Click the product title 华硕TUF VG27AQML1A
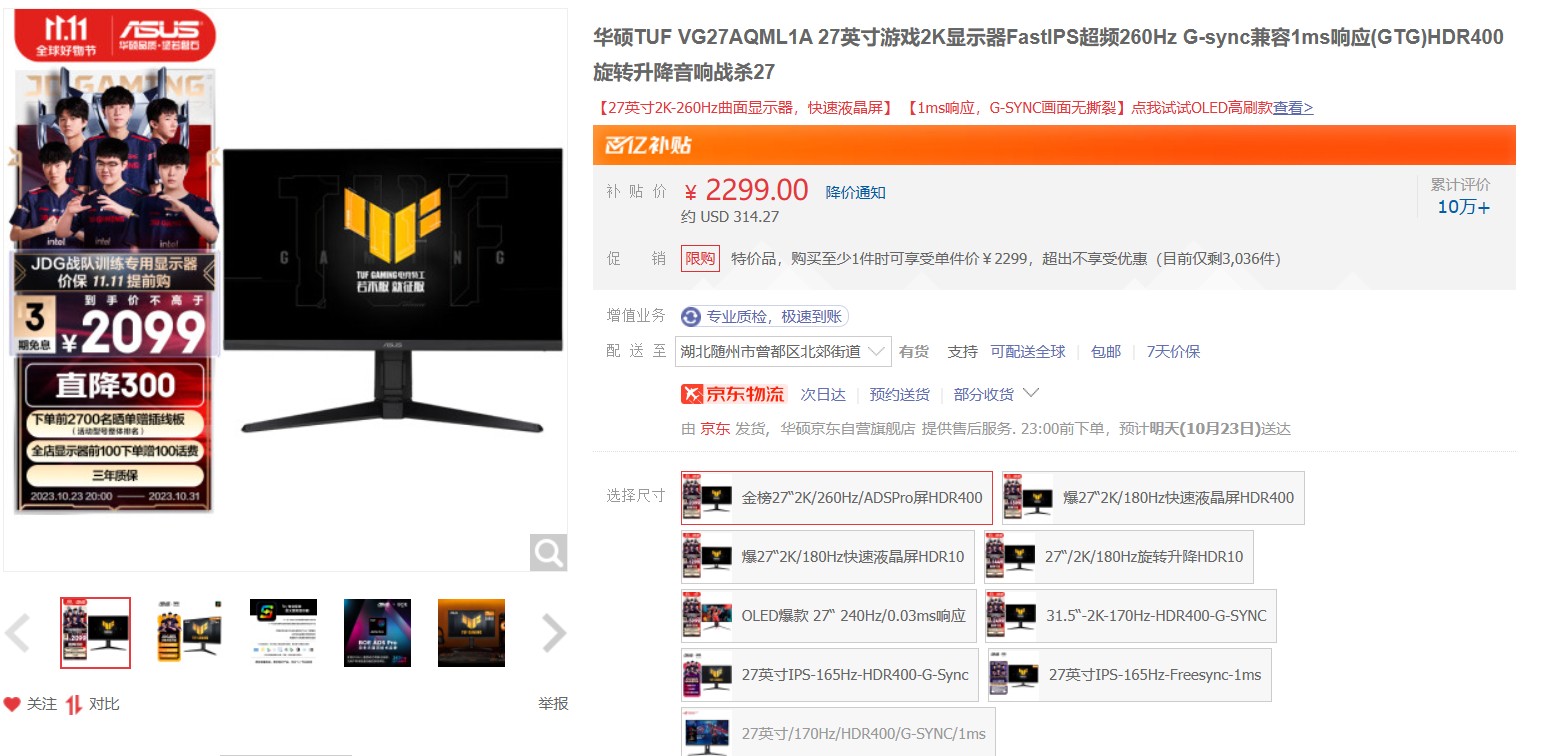The height and width of the screenshot is (756, 1552). tap(1048, 55)
